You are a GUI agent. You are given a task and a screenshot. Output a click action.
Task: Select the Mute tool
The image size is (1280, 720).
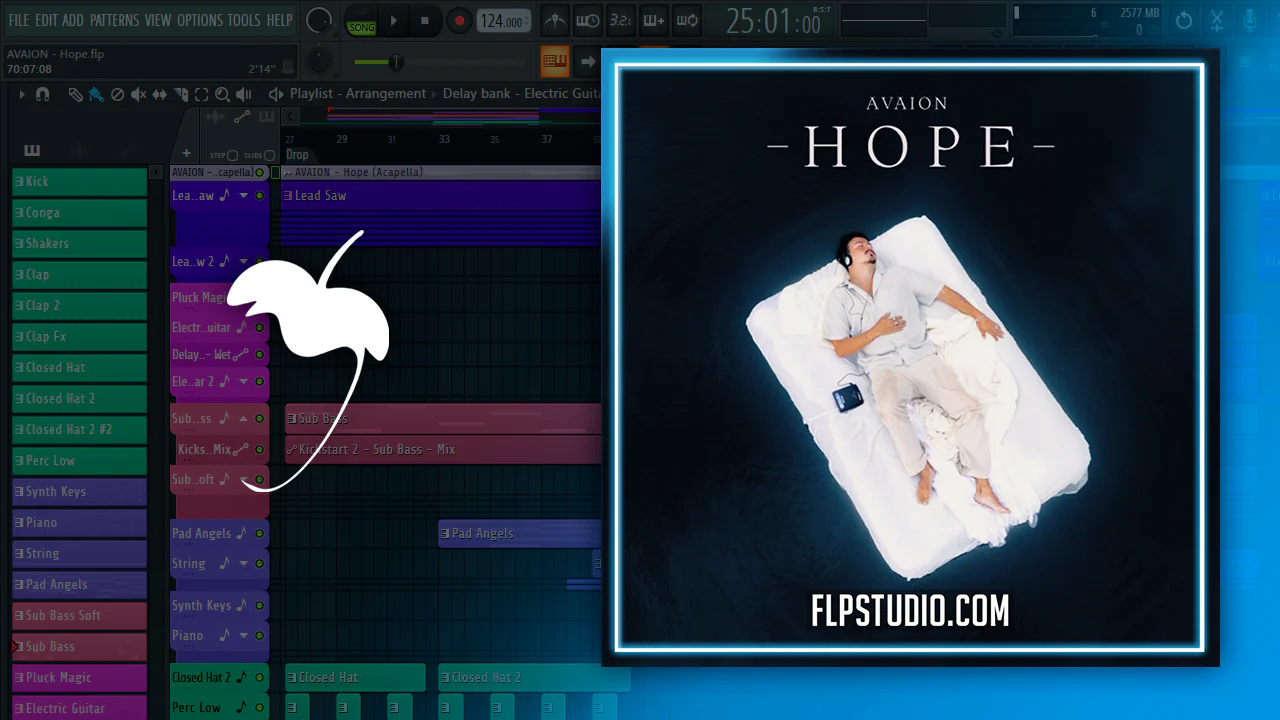[138, 94]
